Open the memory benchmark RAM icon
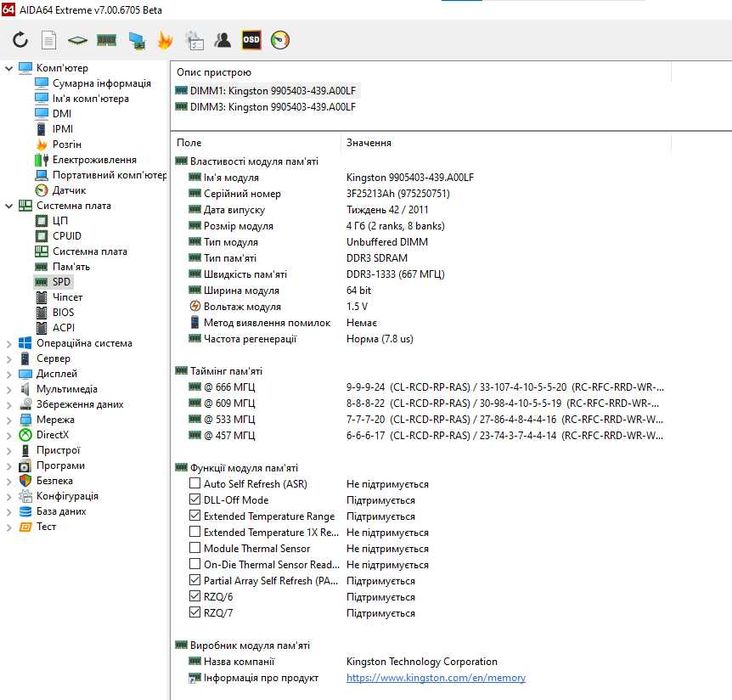Image resolution: width=732 pixels, height=700 pixels. click(106, 40)
